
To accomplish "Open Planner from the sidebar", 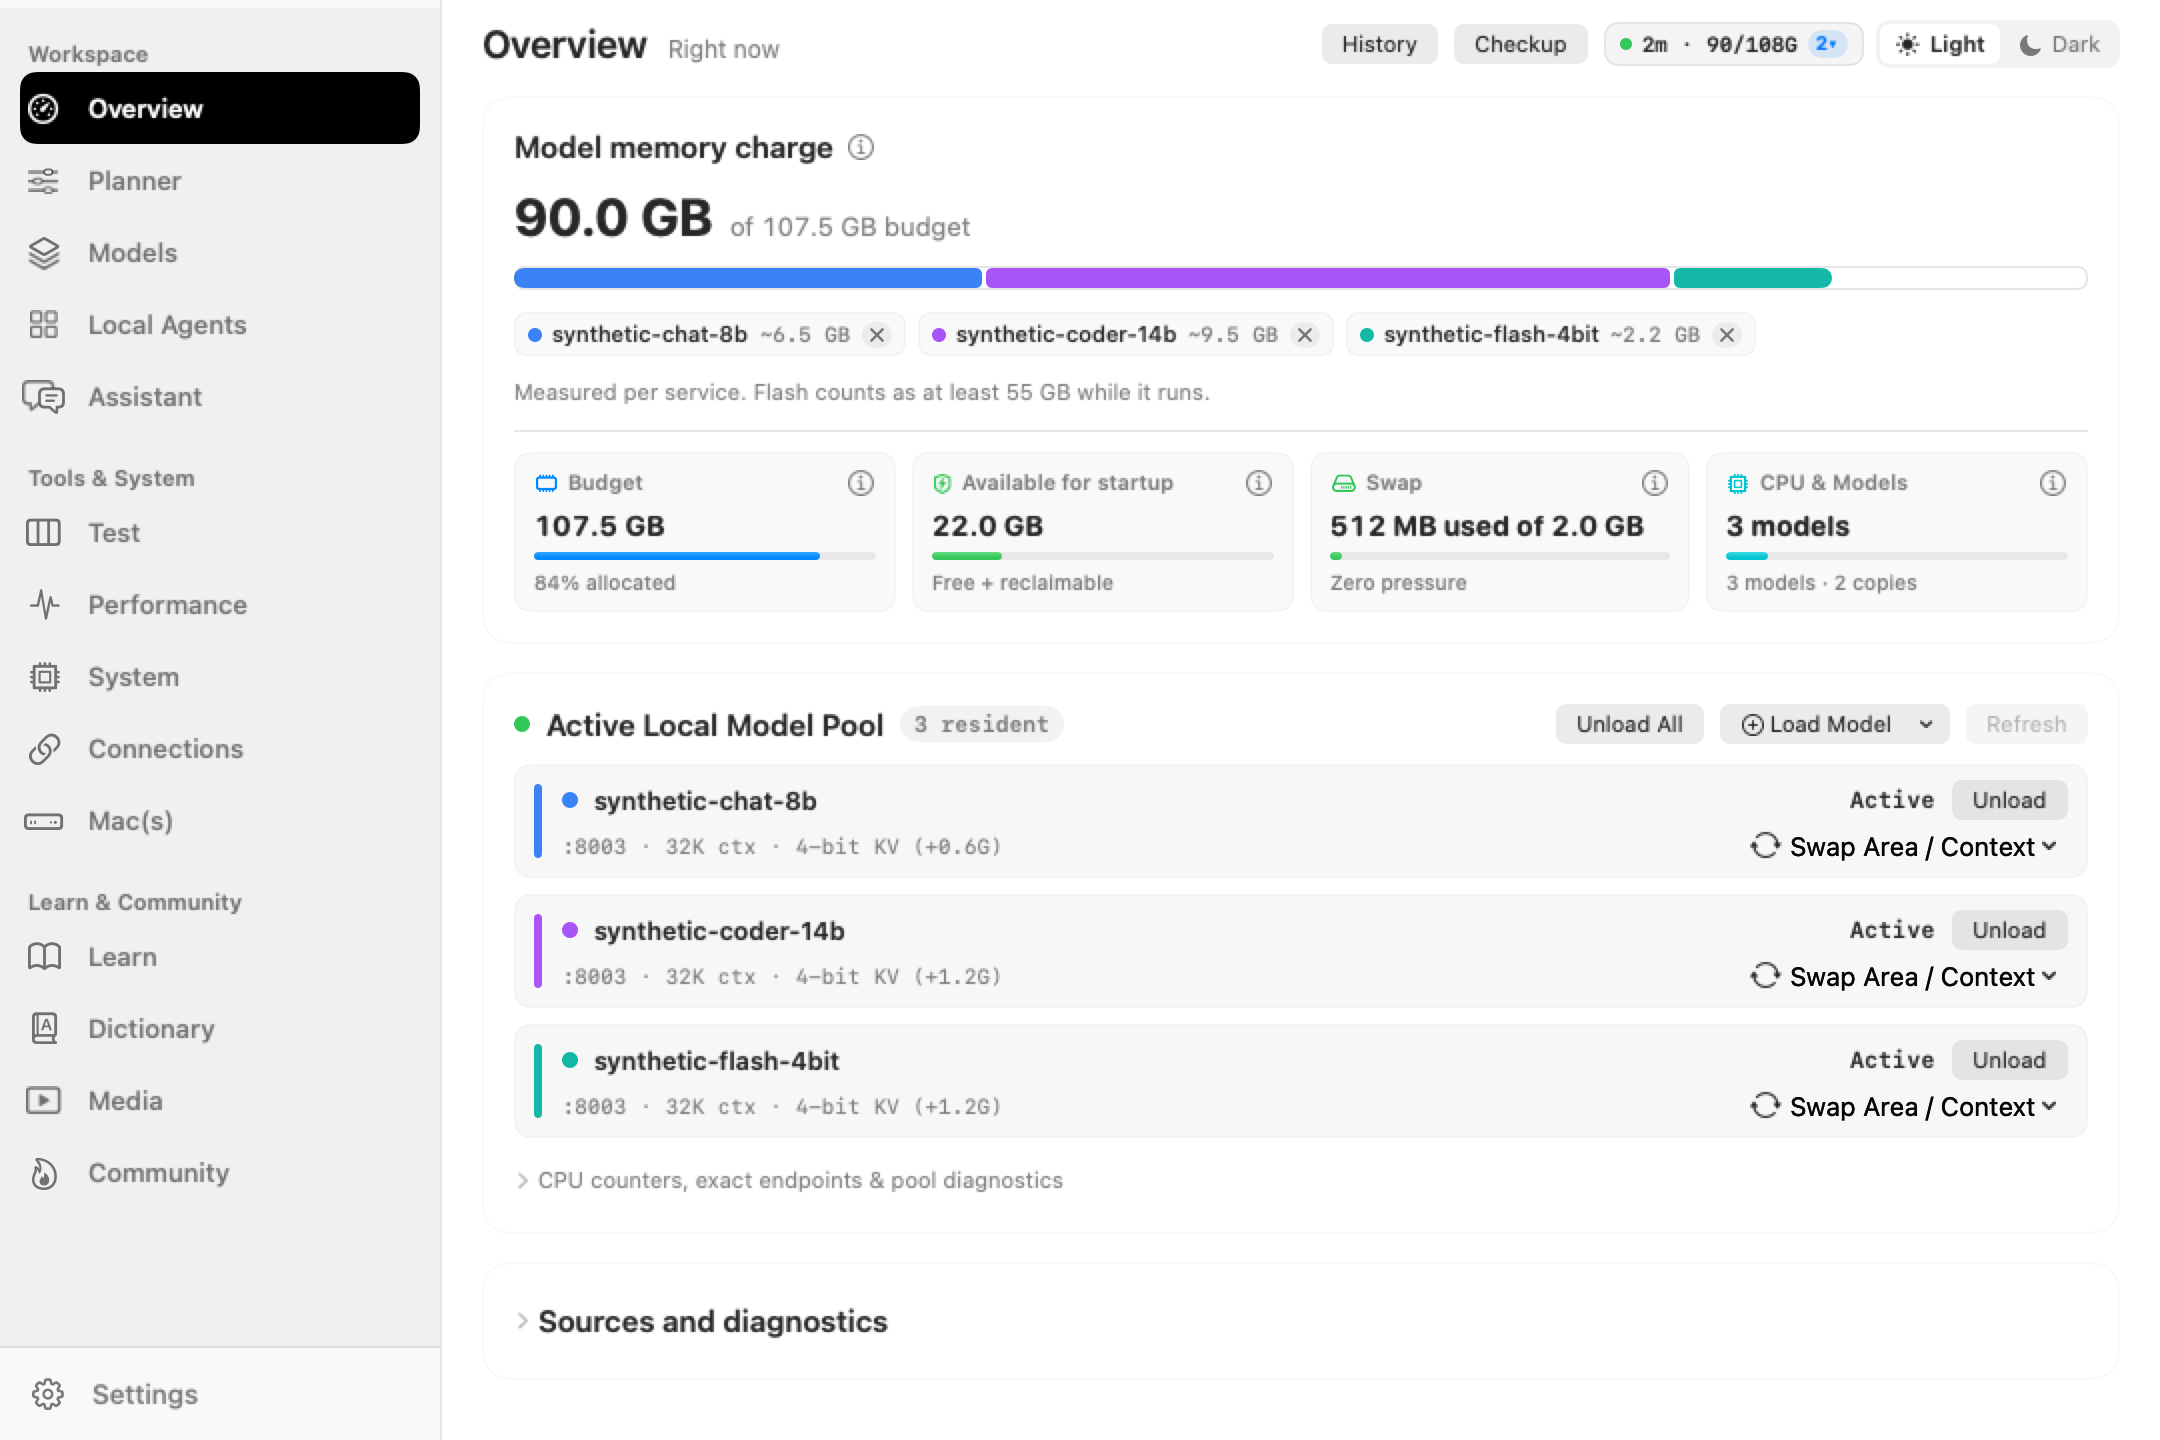I will coord(220,181).
